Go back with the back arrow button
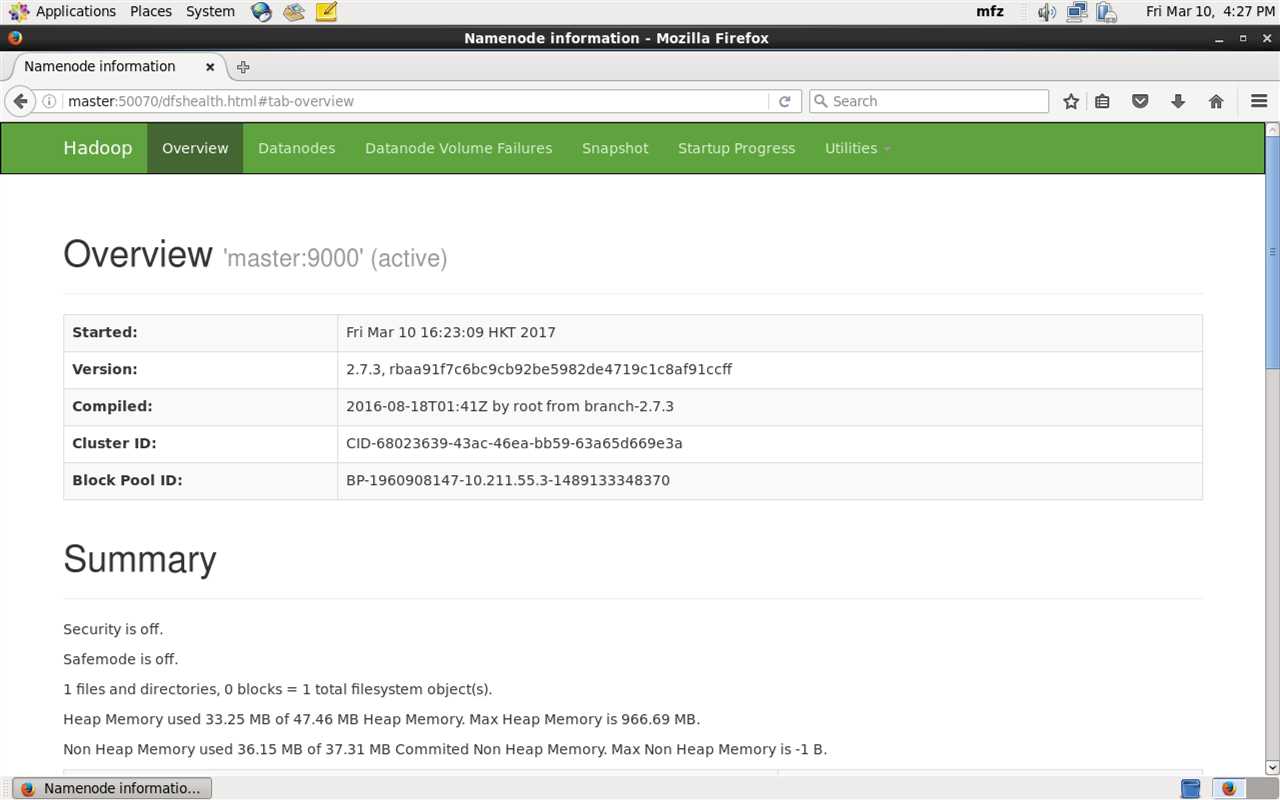This screenshot has width=1280, height=800. tap(20, 101)
